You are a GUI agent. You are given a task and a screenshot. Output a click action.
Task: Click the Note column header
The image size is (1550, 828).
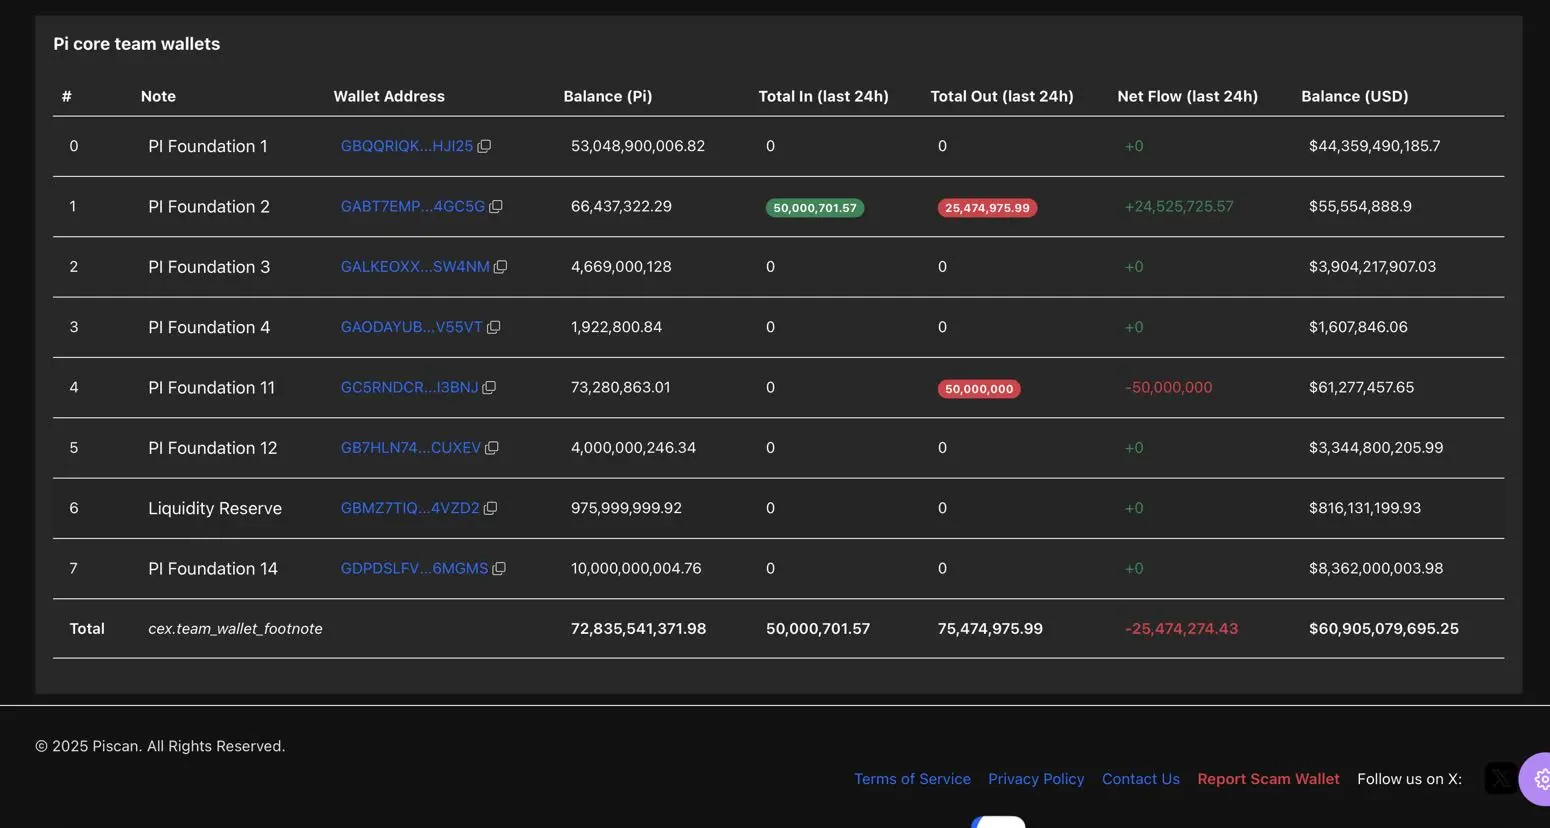(158, 96)
